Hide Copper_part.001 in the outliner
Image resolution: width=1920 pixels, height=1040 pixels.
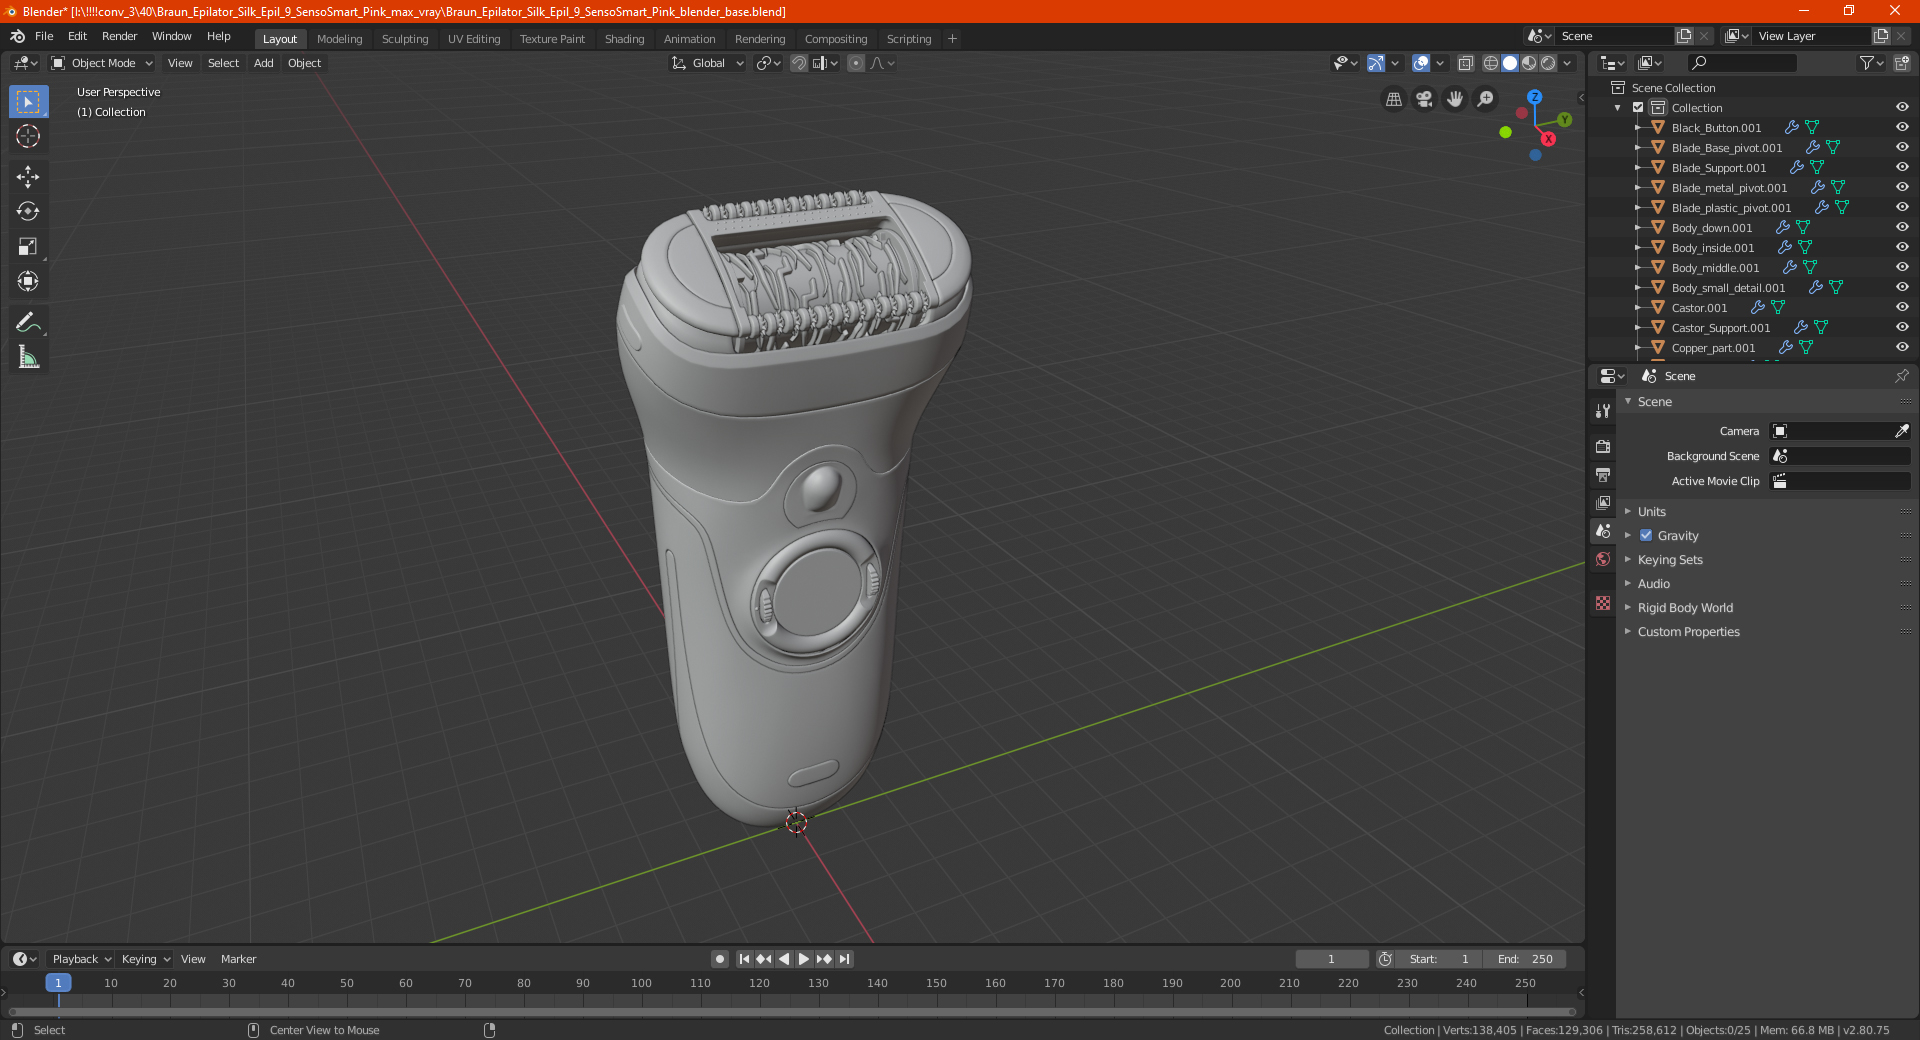pyautogui.click(x=1902, y=347)
